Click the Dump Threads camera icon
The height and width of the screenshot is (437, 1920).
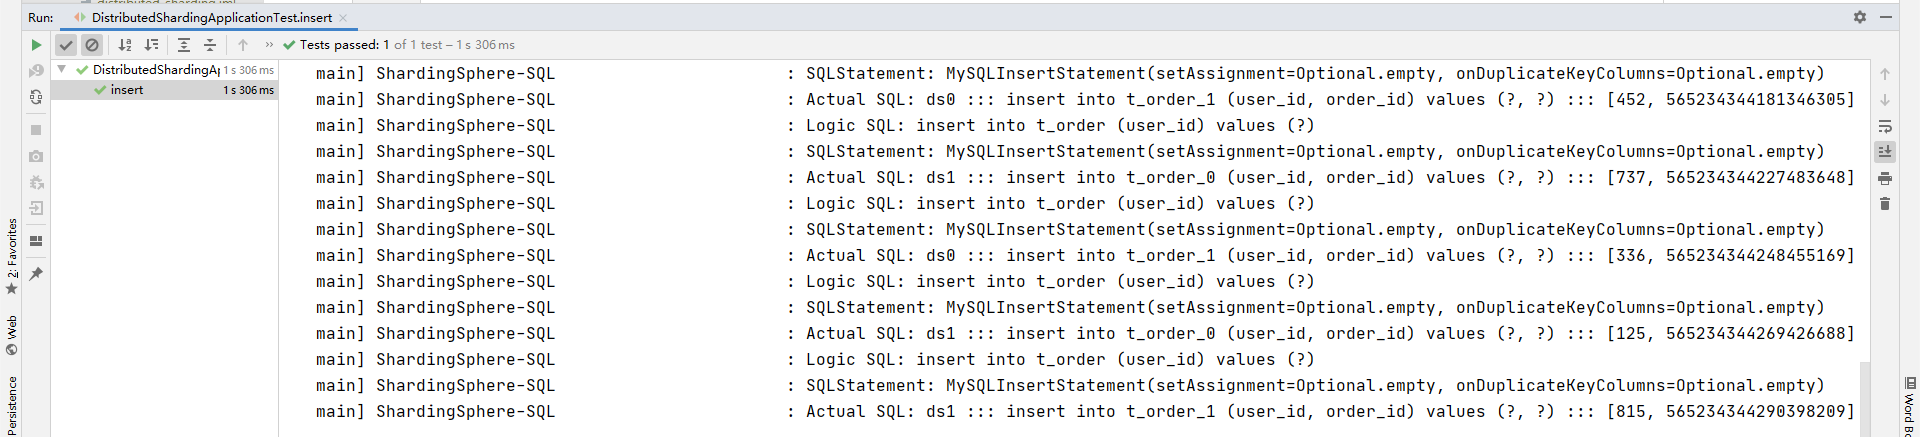(36, 156)
